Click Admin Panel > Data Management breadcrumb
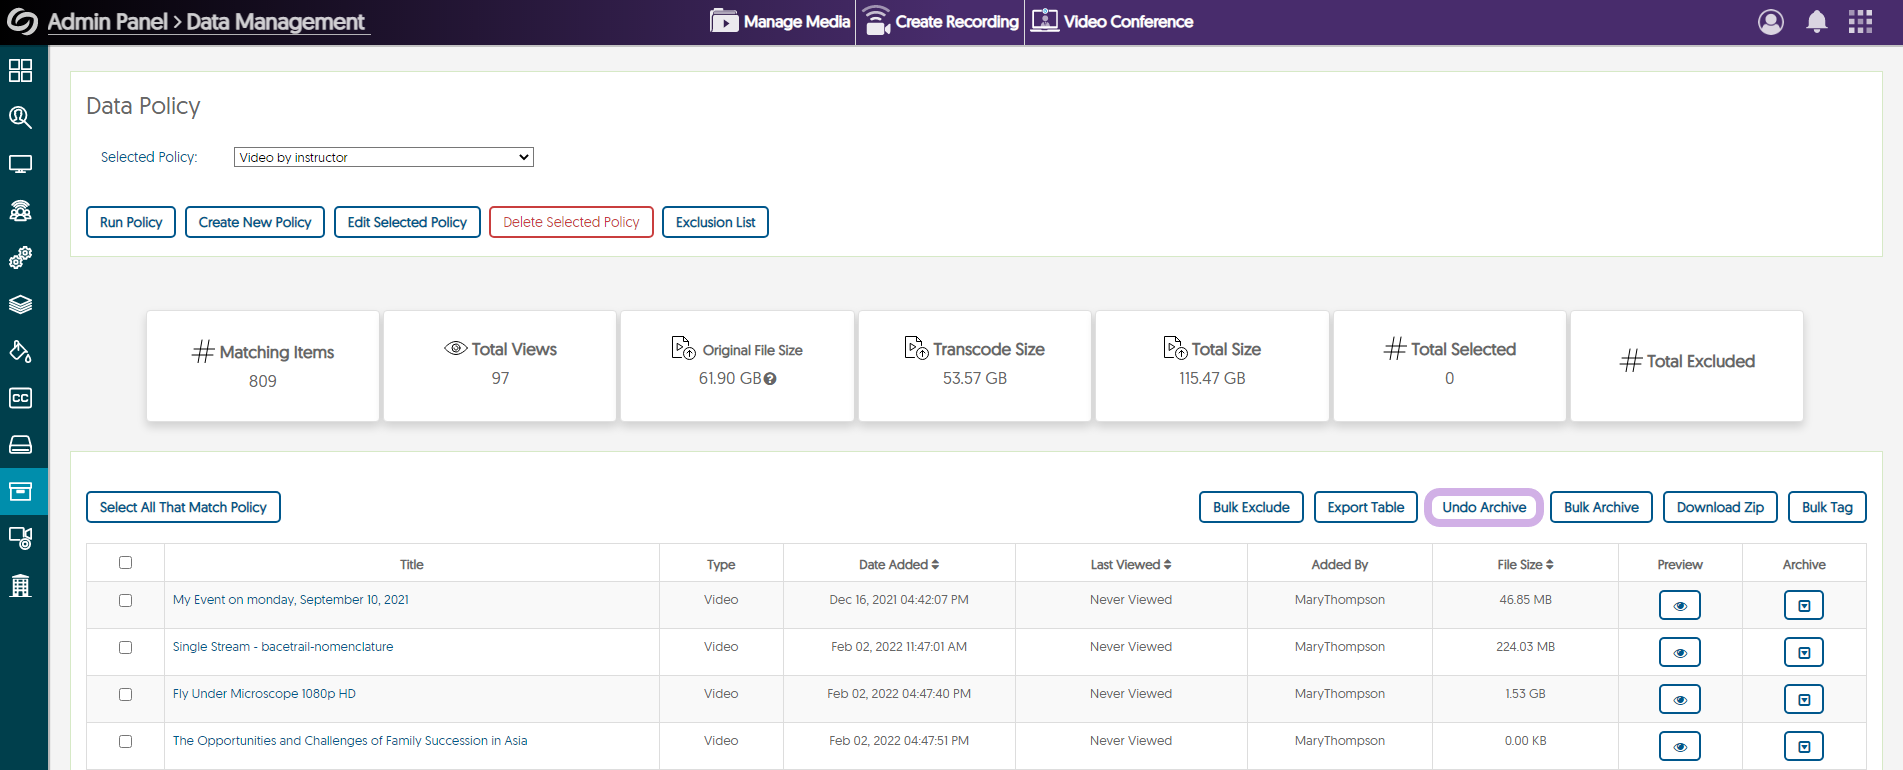The width and height of the screenshot is (1903, 770). click(207, 22)
